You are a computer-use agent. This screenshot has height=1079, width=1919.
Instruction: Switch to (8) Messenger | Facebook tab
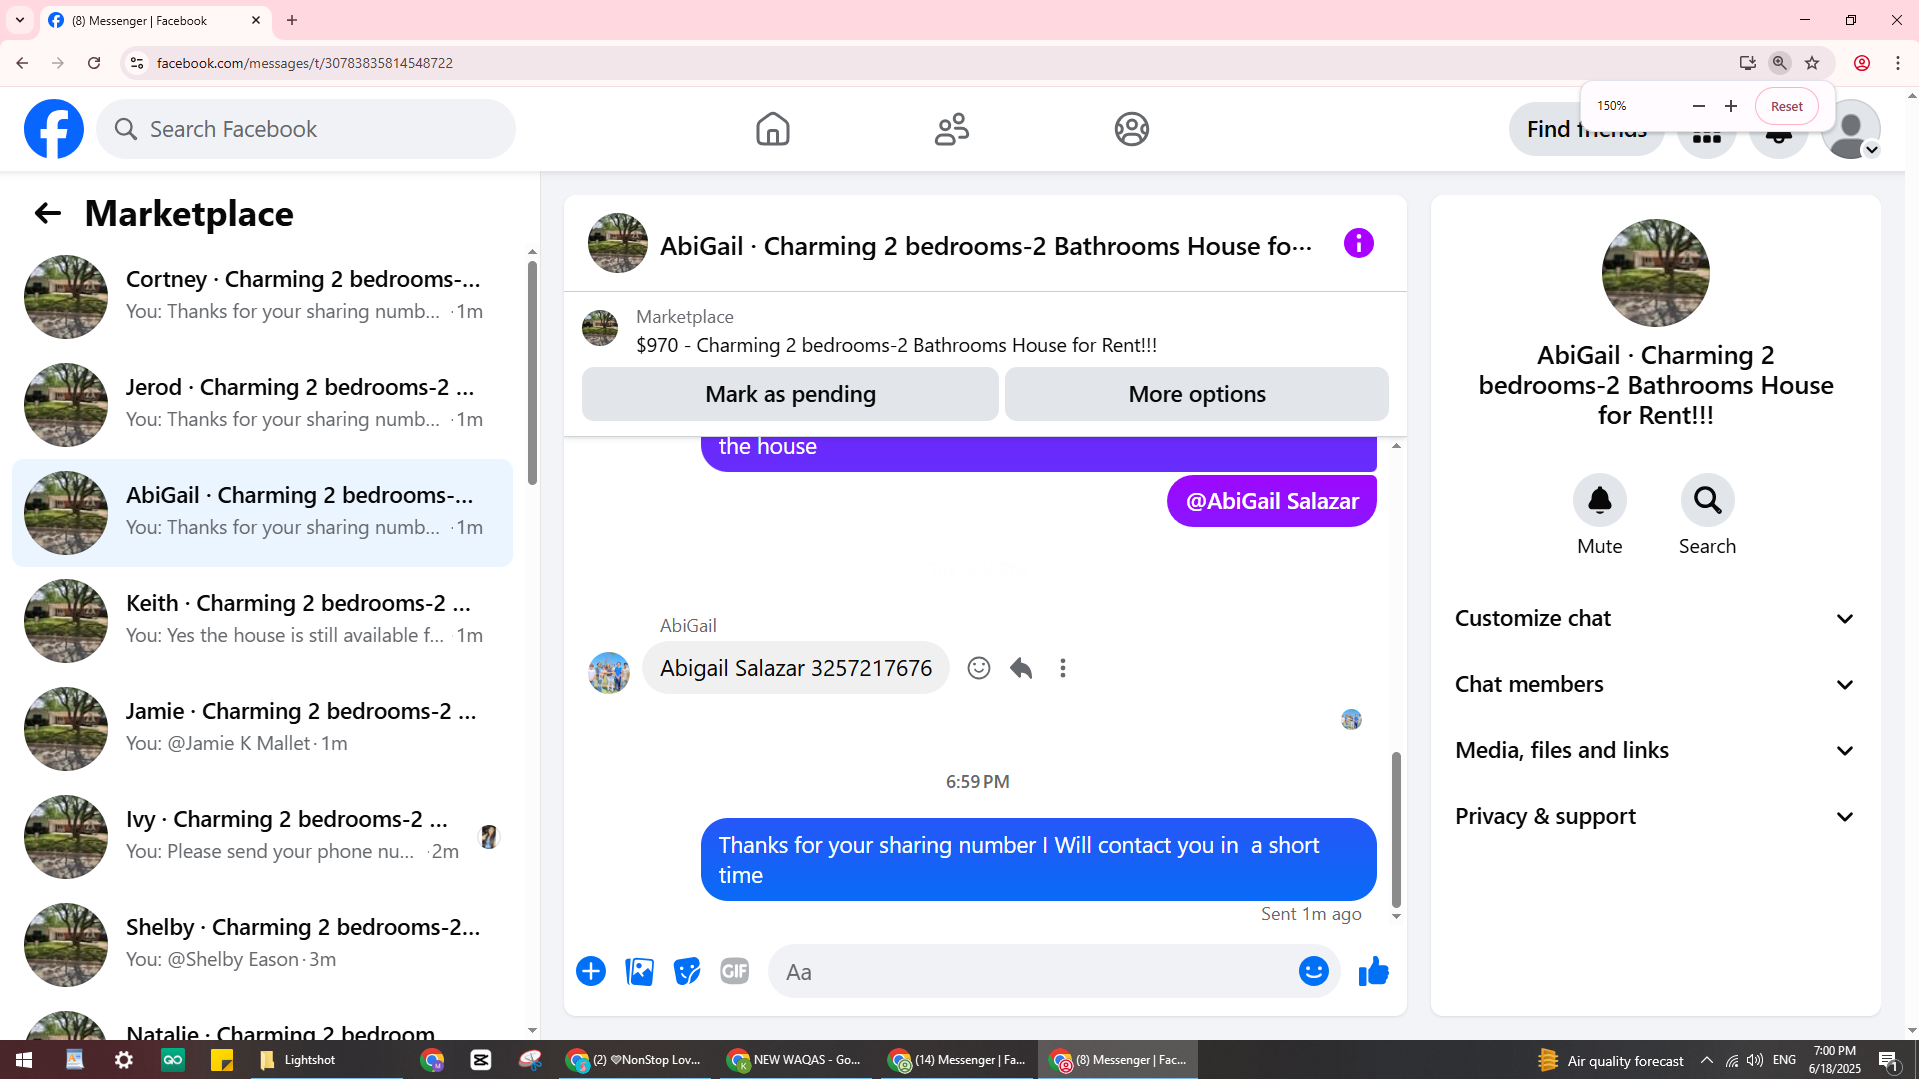156,20
